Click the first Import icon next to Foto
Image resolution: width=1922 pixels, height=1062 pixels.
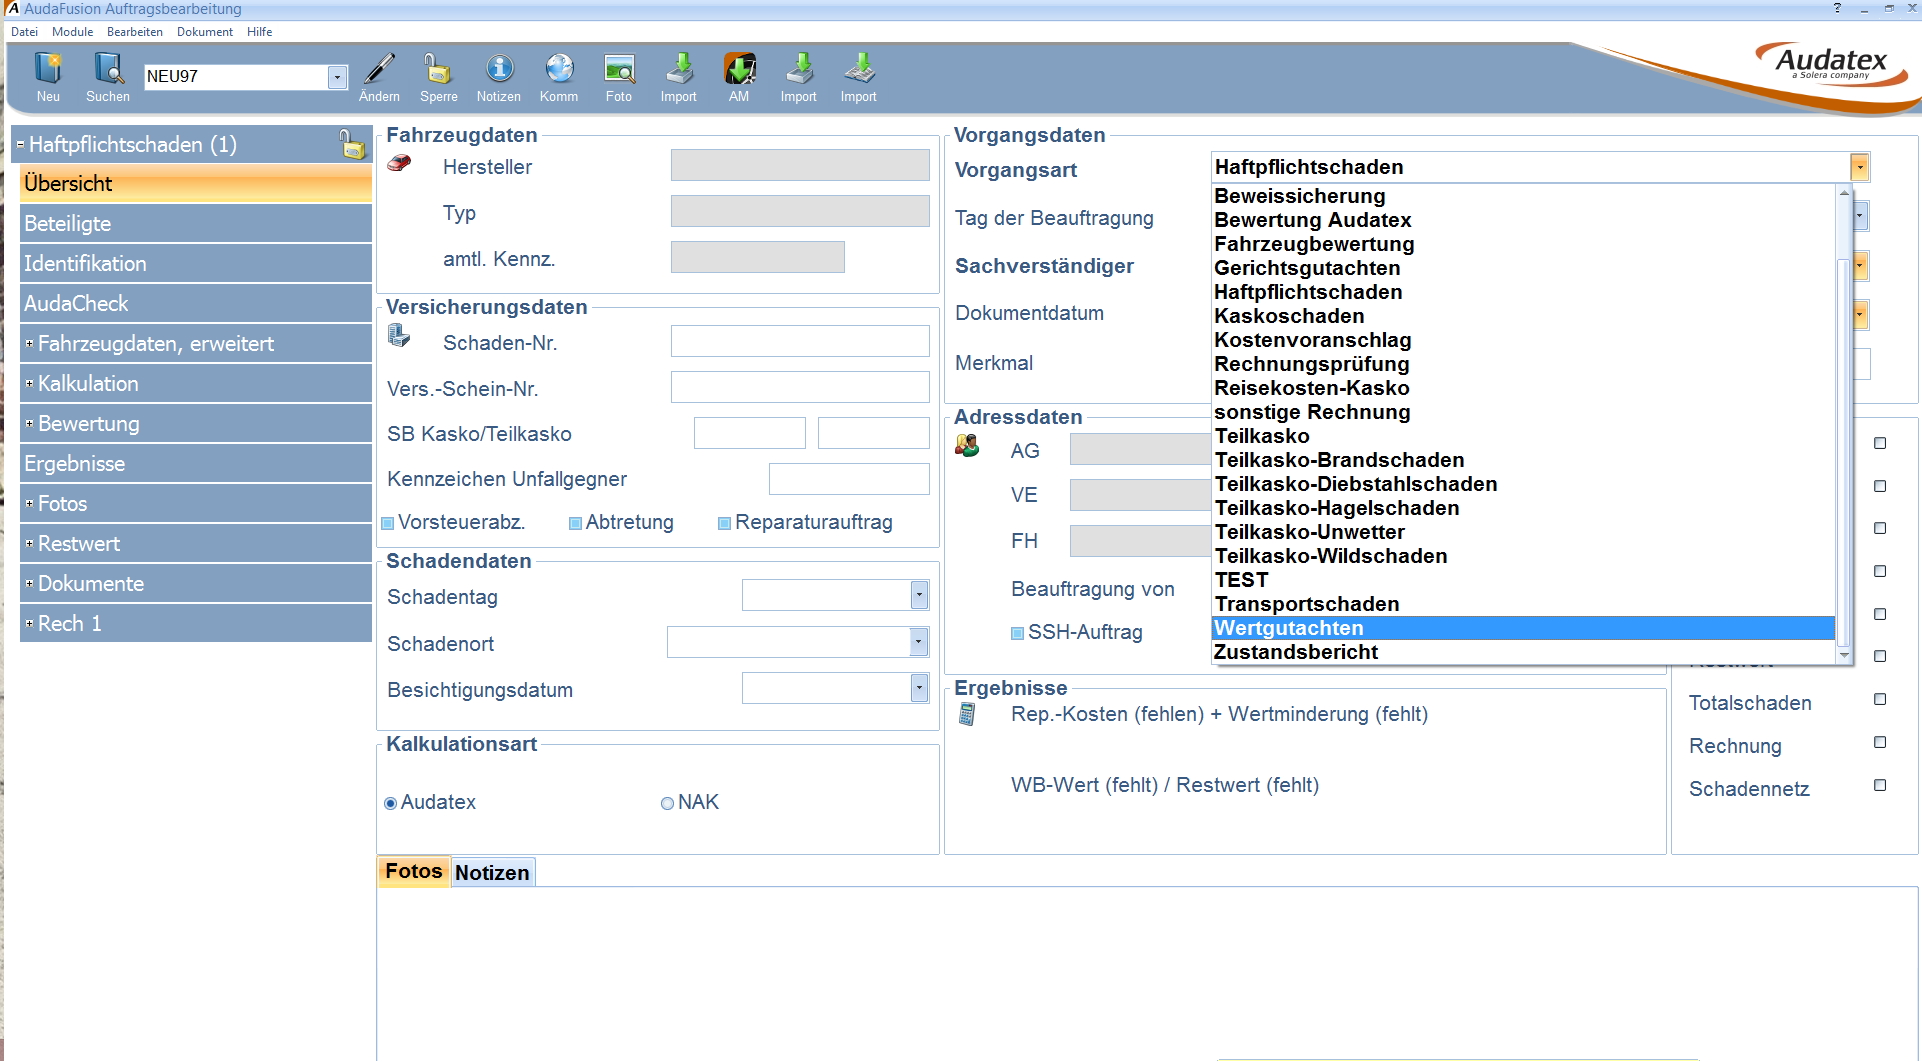coord(679,69)
